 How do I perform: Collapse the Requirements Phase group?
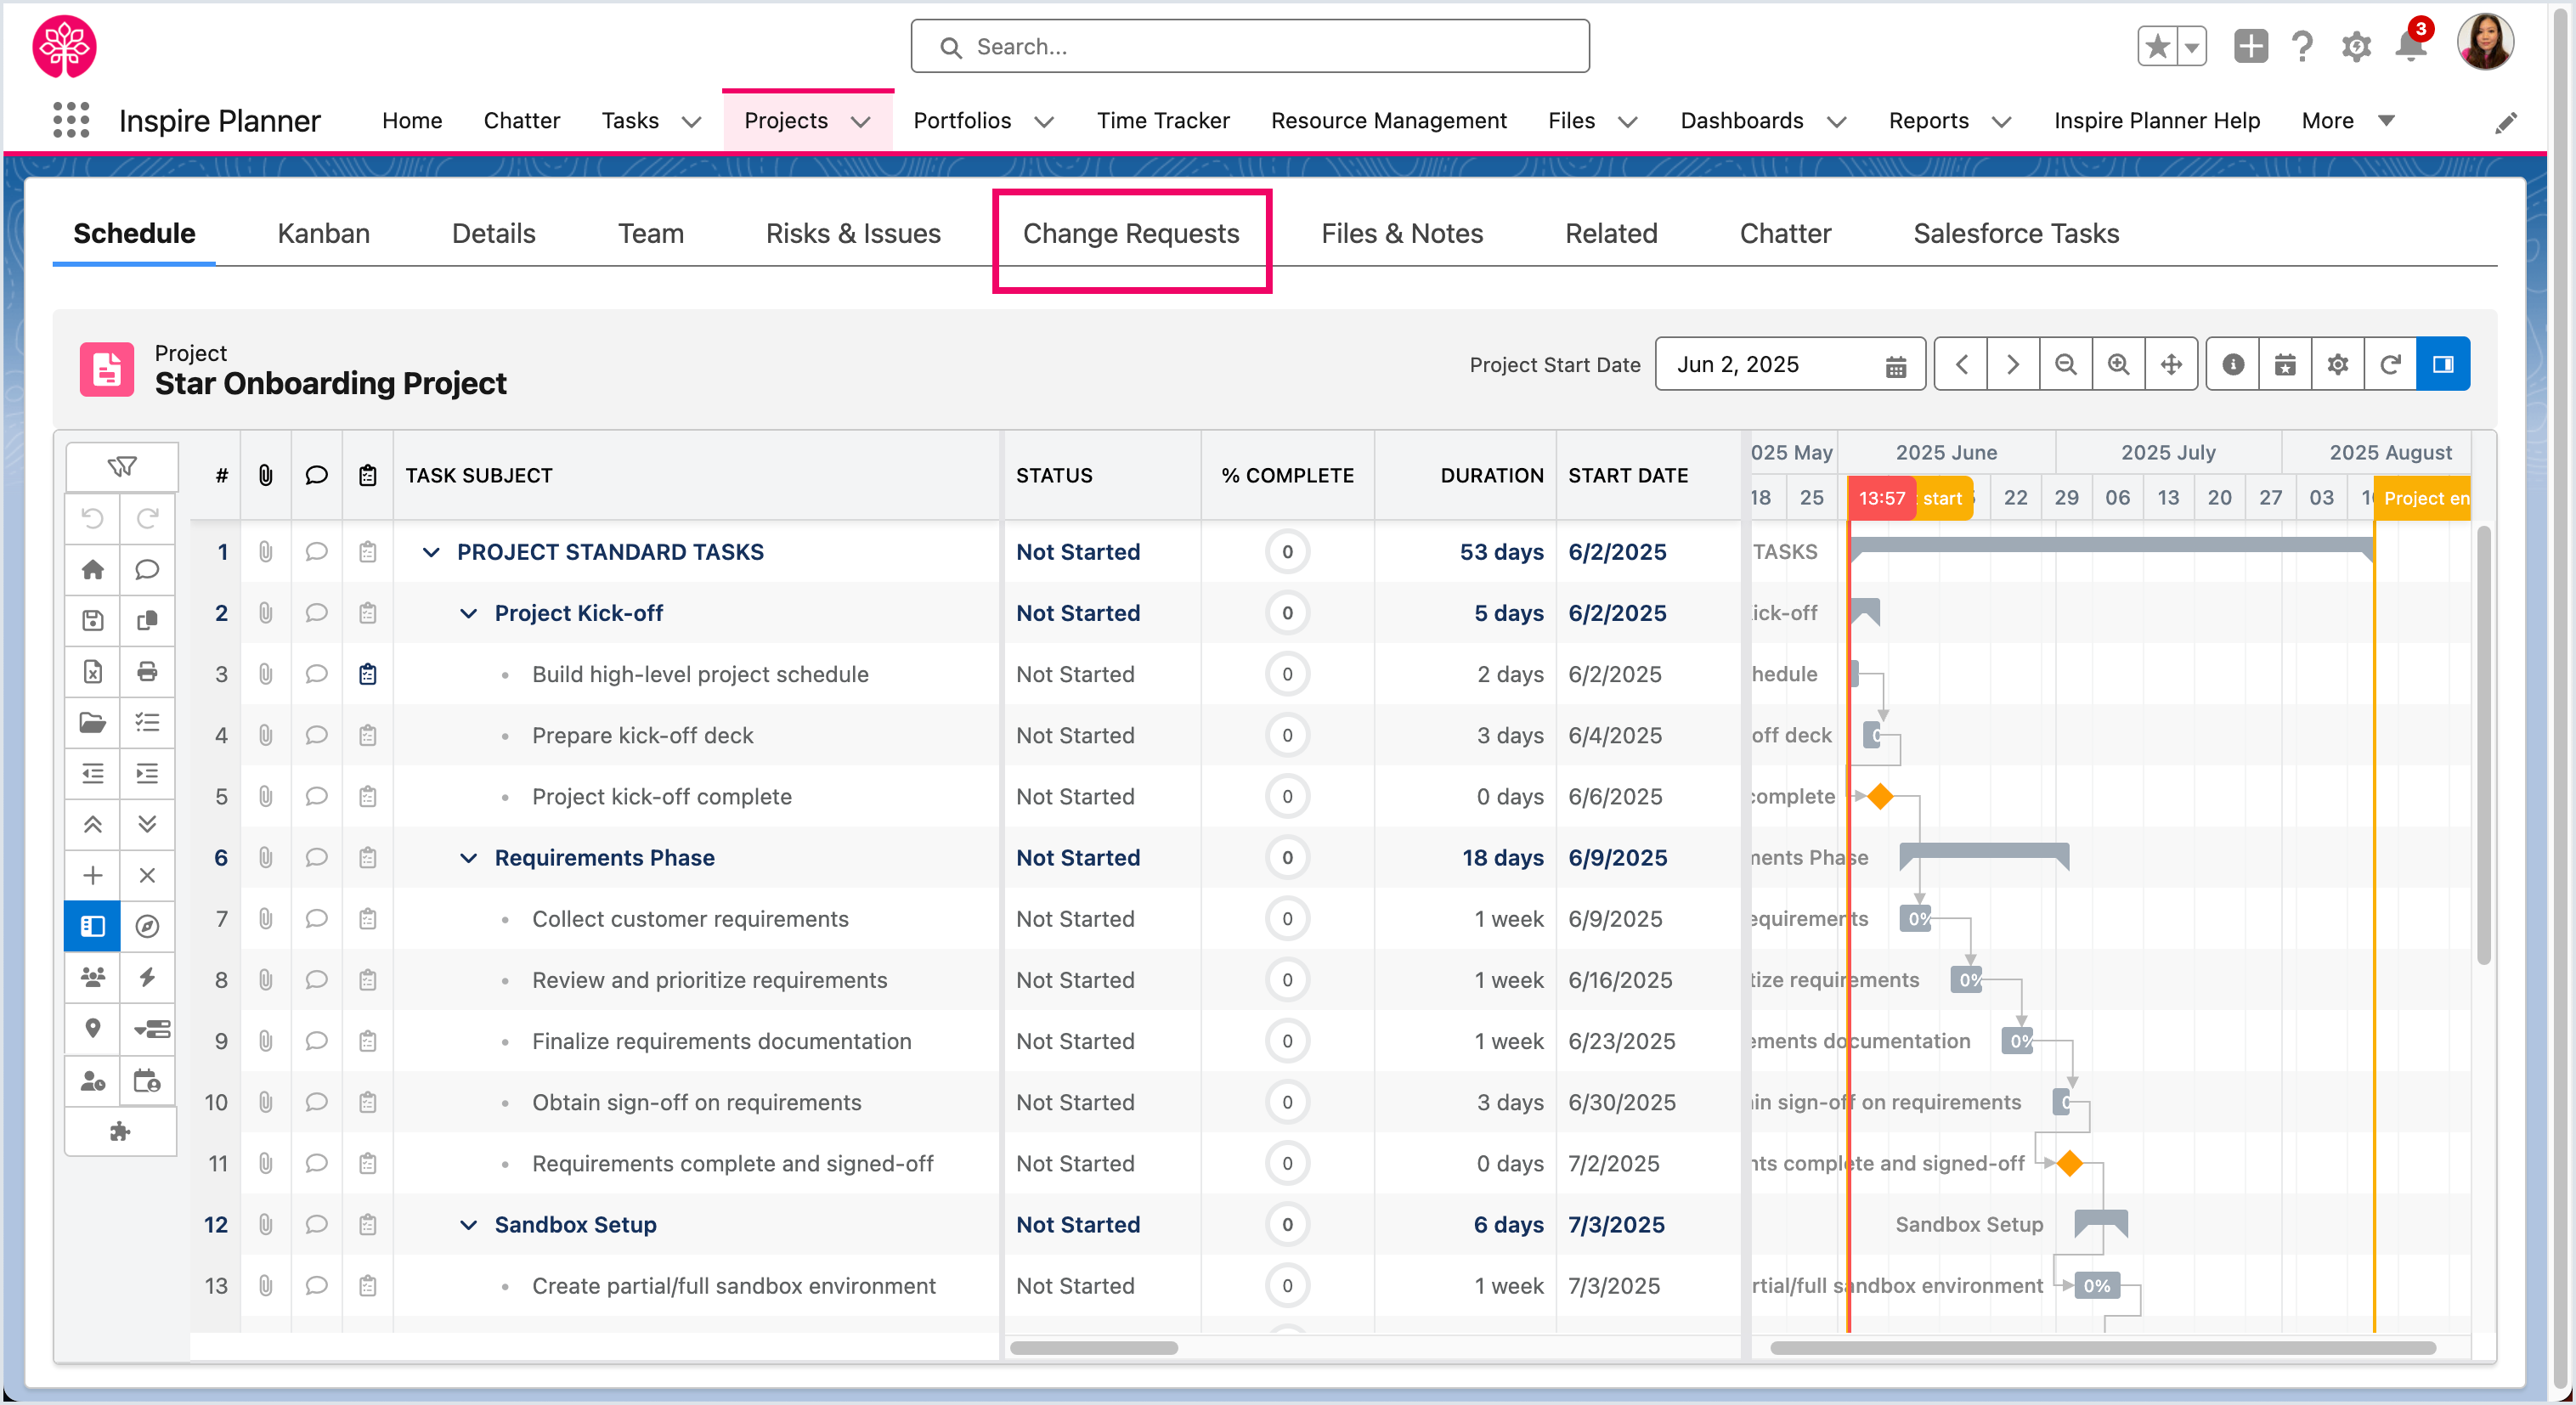tap(468, 858)
